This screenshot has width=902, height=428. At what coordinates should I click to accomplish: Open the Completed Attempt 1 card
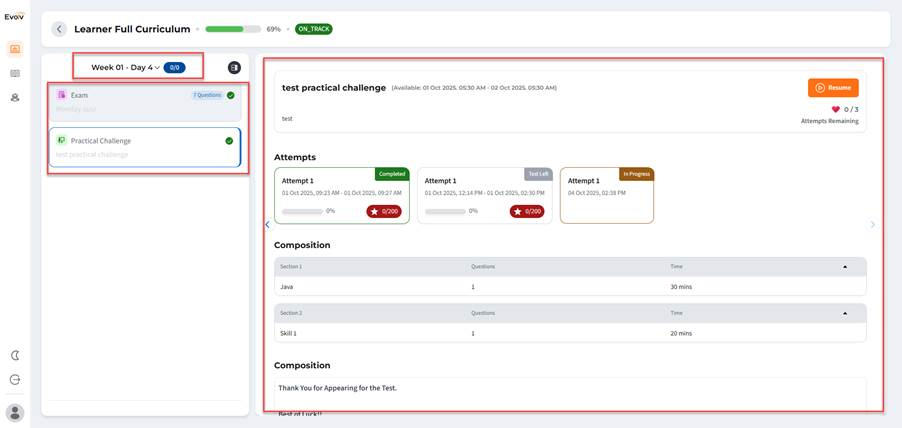(342, 196)
